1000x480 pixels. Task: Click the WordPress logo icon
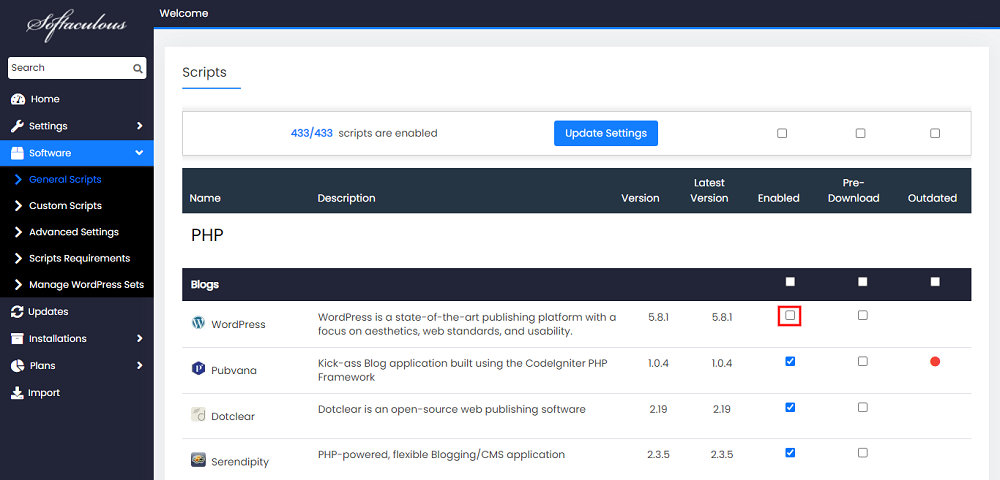coord(198,324)
